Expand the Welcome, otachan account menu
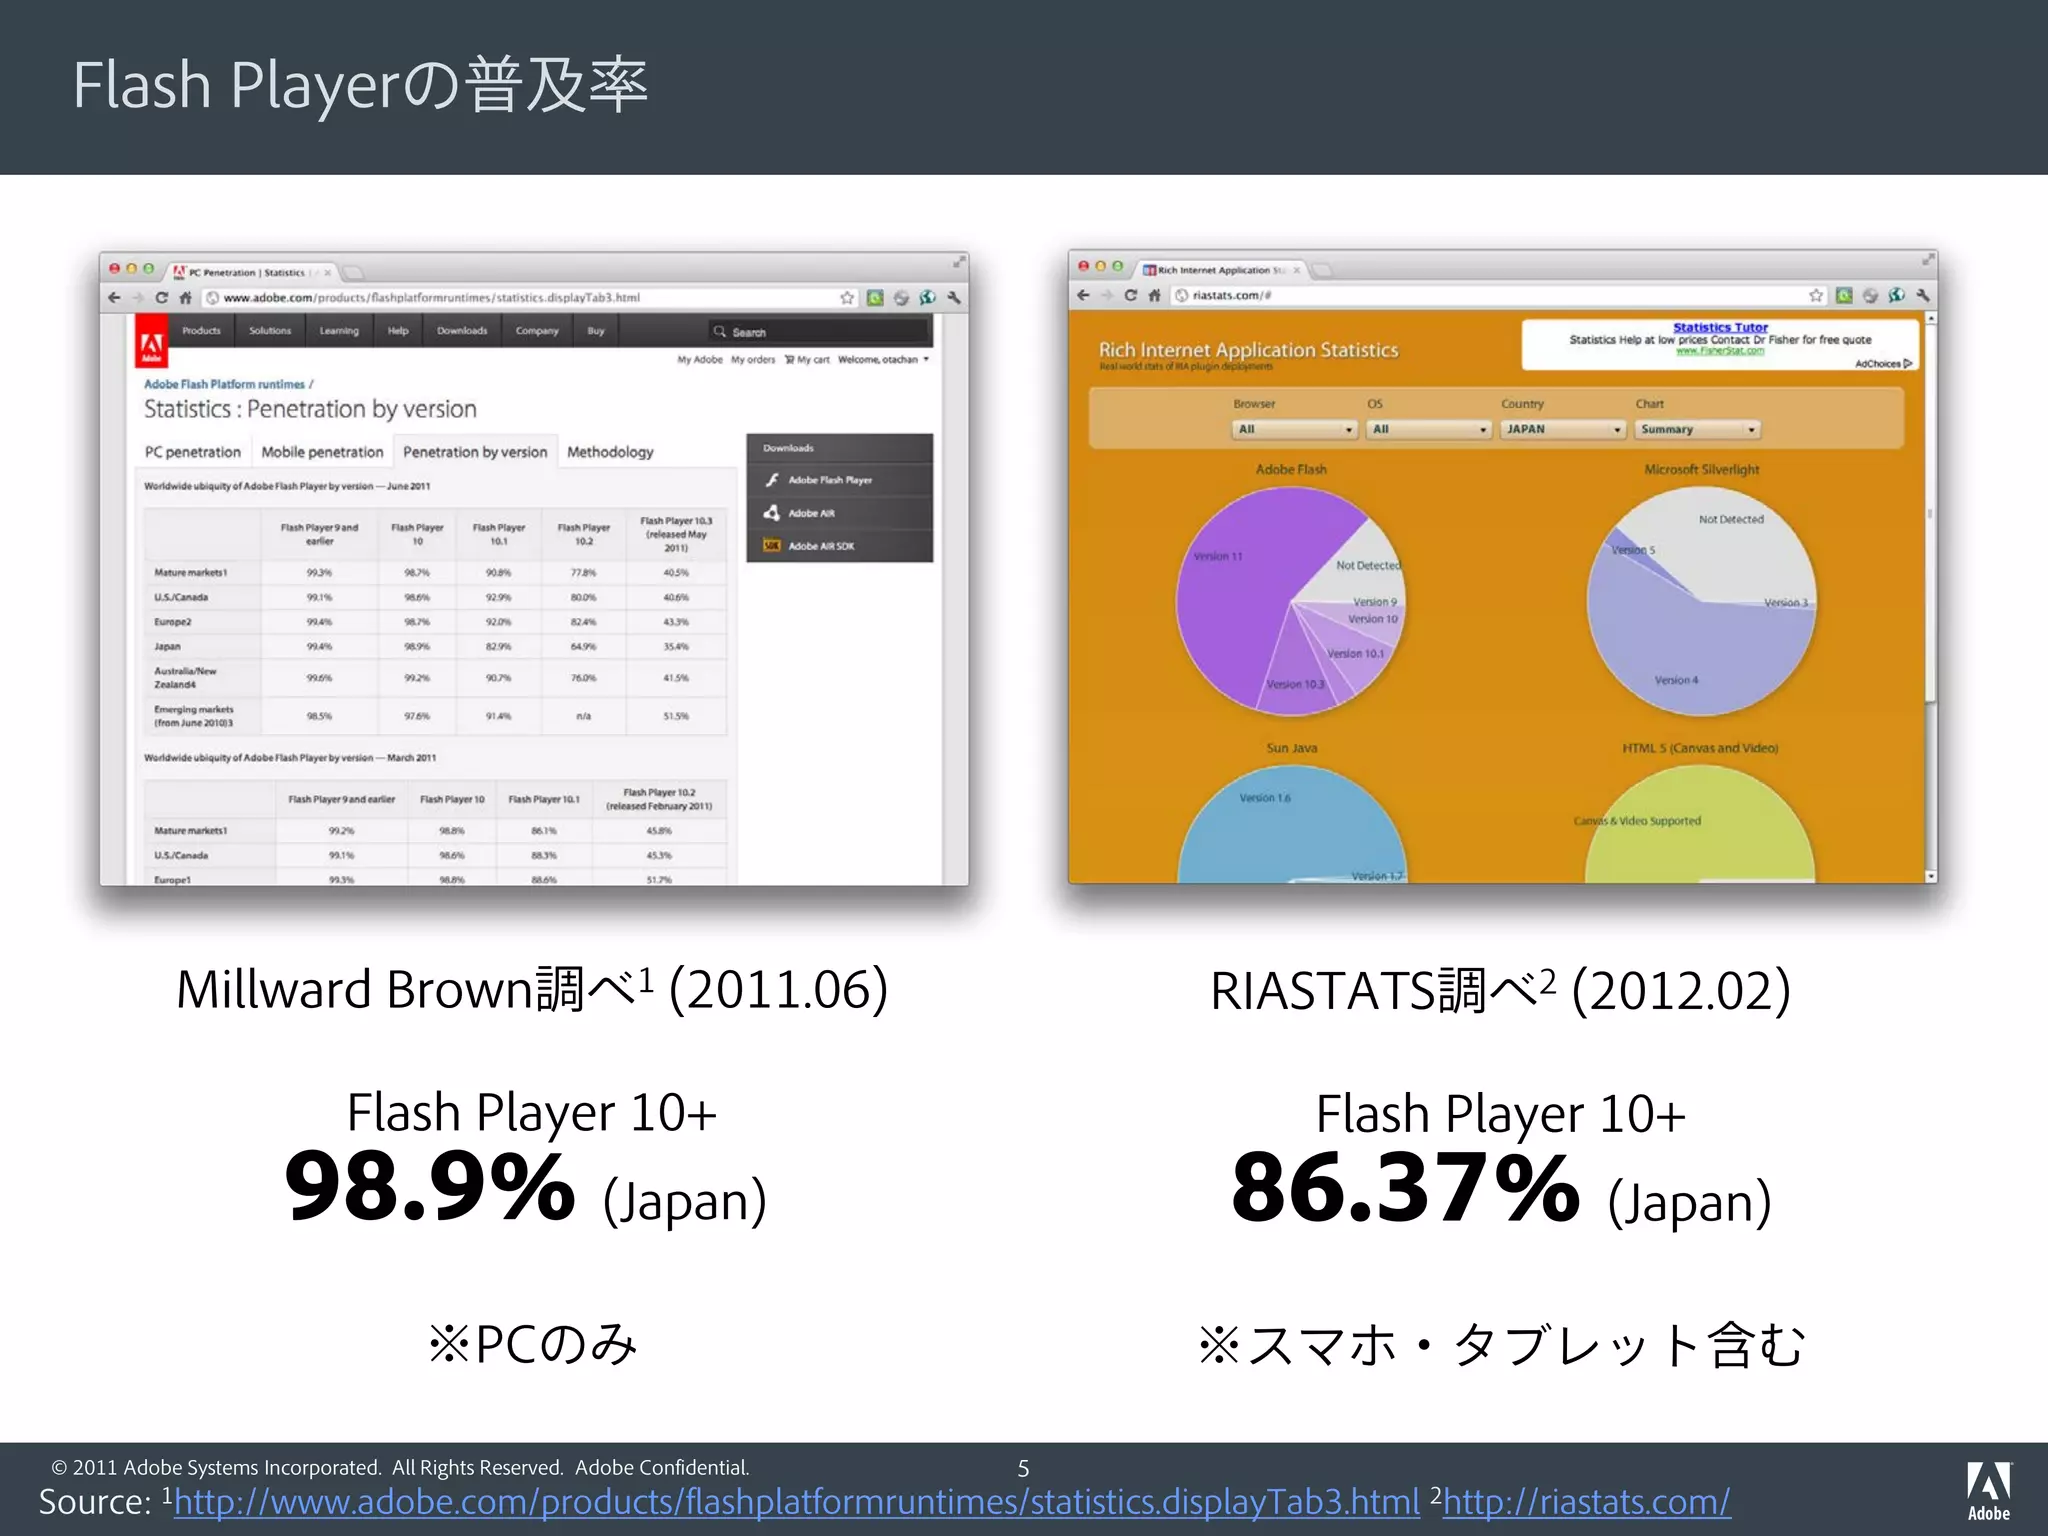2048x1536 pixels. point(883,359)
